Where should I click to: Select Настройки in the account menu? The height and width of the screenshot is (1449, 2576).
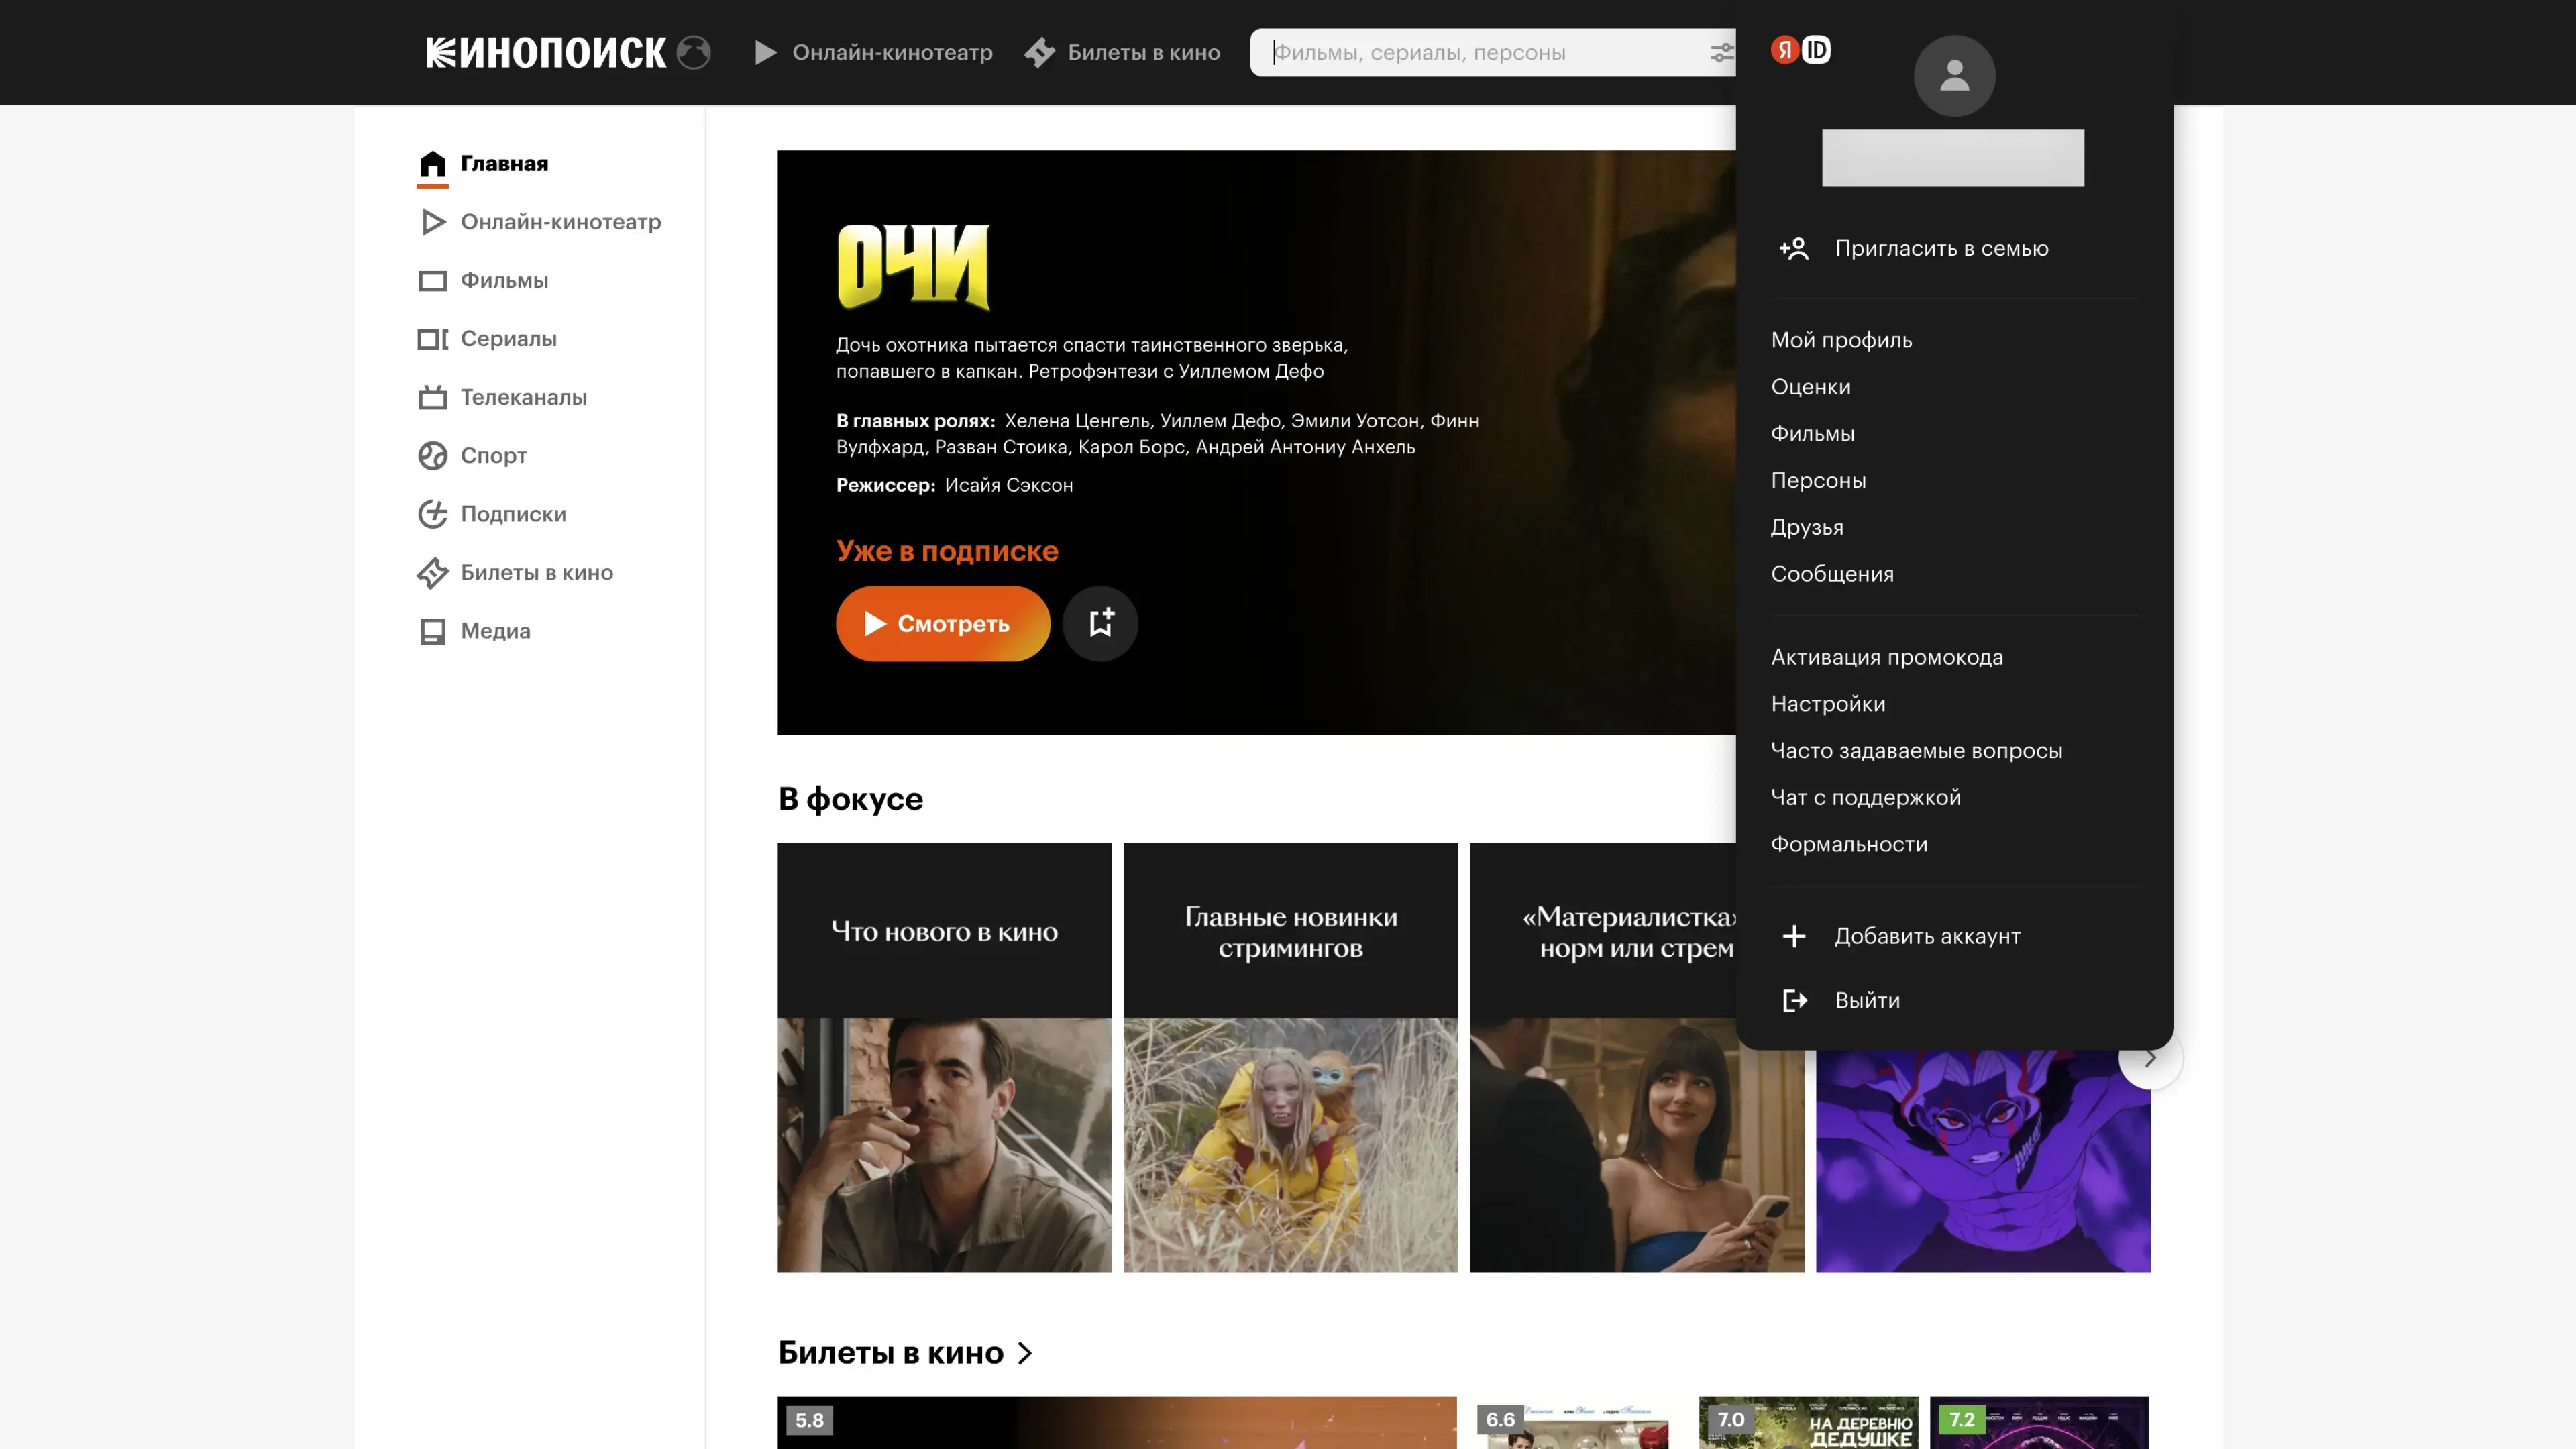[1828, 704]
